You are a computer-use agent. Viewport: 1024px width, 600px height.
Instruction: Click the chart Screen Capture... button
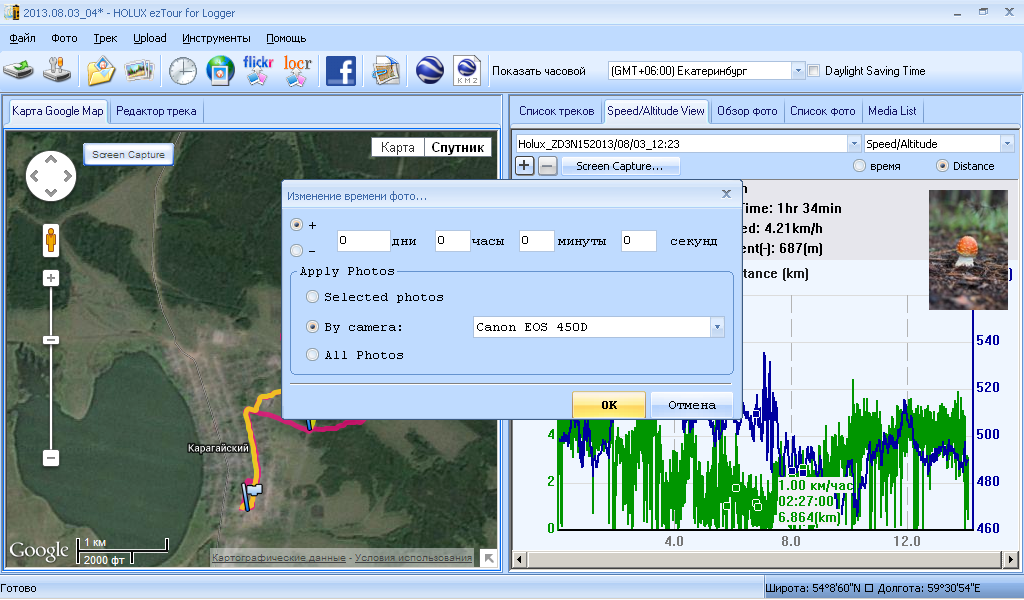pyautogui.click(x=619, y=166)
